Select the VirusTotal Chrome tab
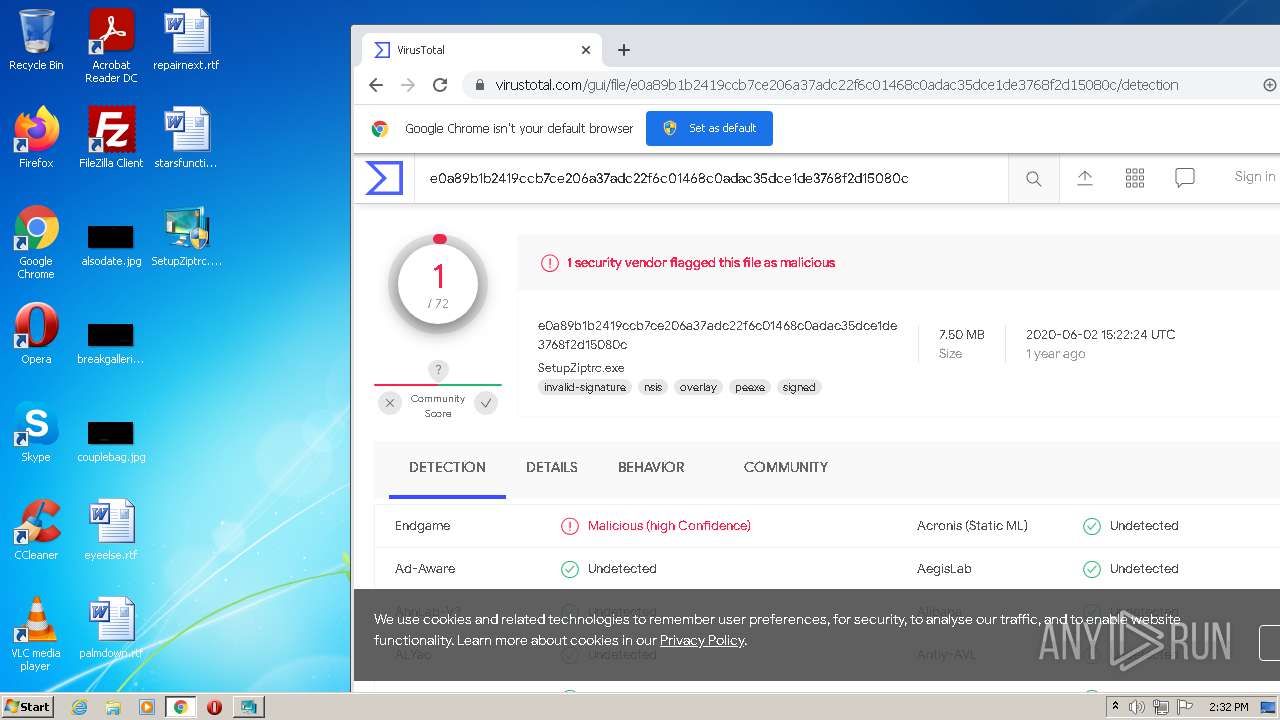The height and width of the screenshot is (720, 1280). click(482, 50)
